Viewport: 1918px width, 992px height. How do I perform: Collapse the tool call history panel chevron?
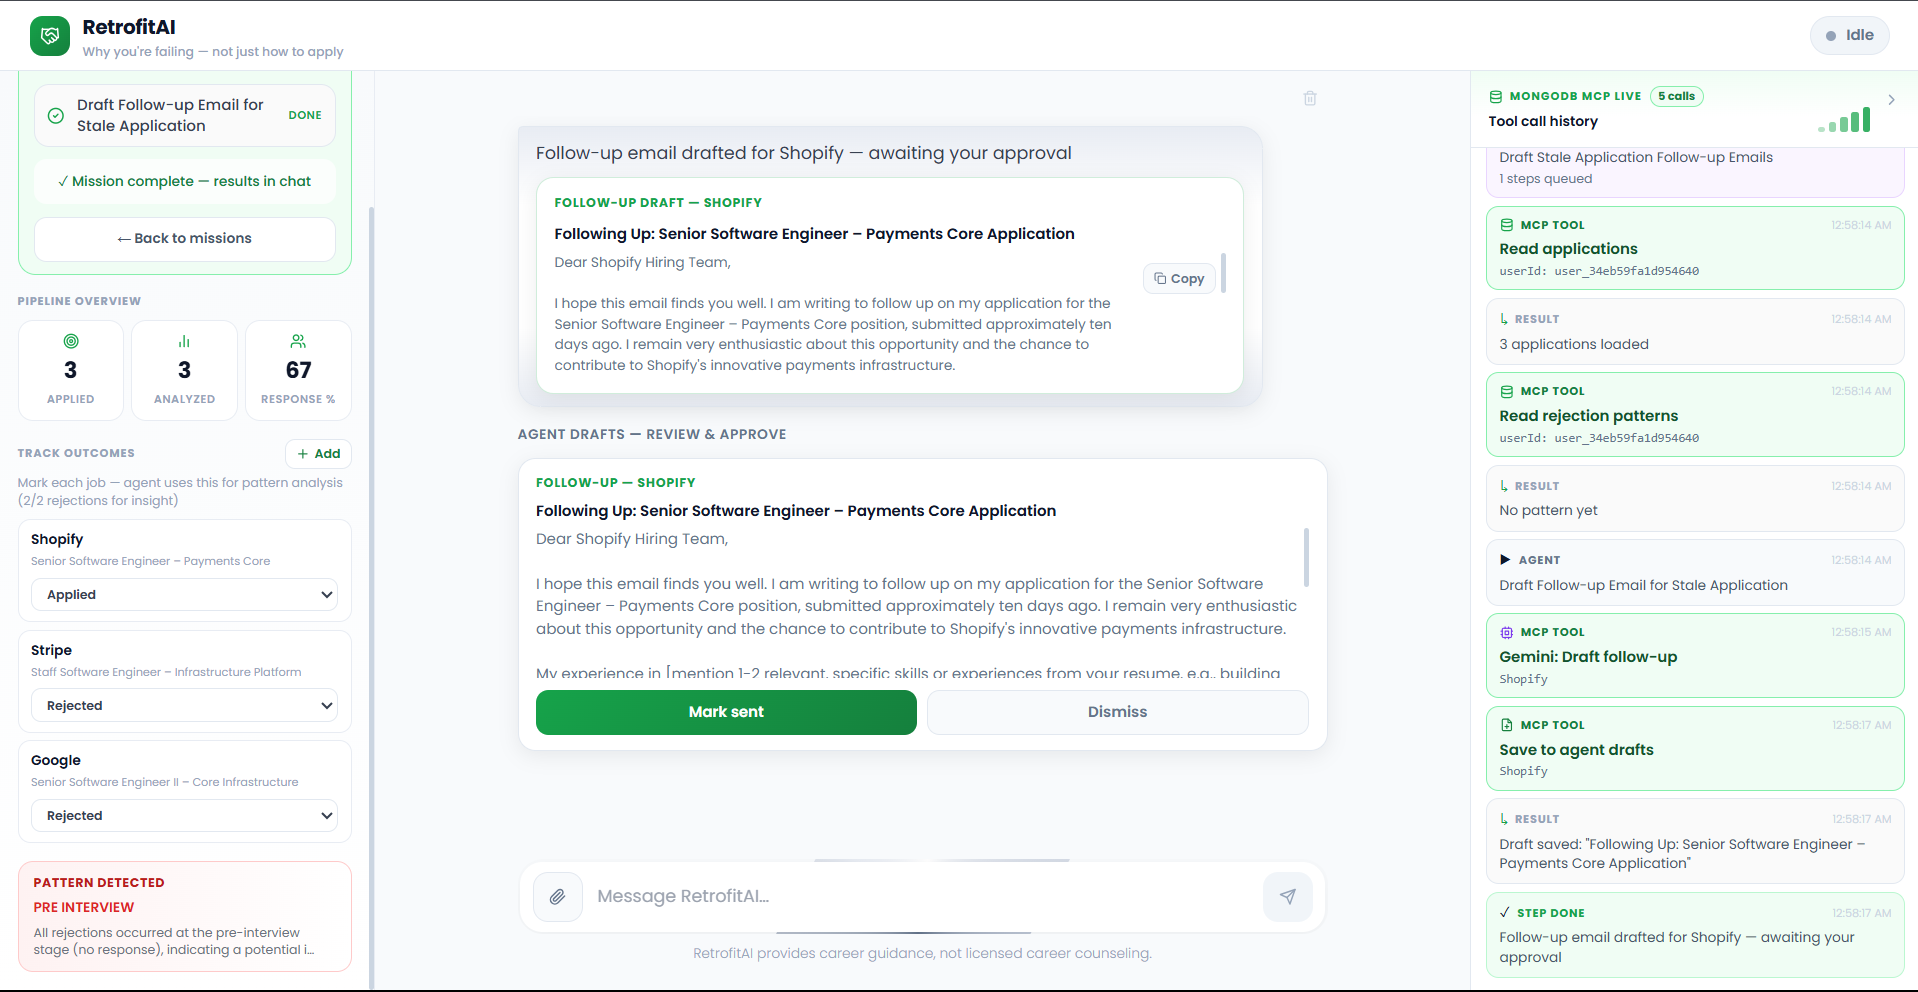pos(1891,100)
